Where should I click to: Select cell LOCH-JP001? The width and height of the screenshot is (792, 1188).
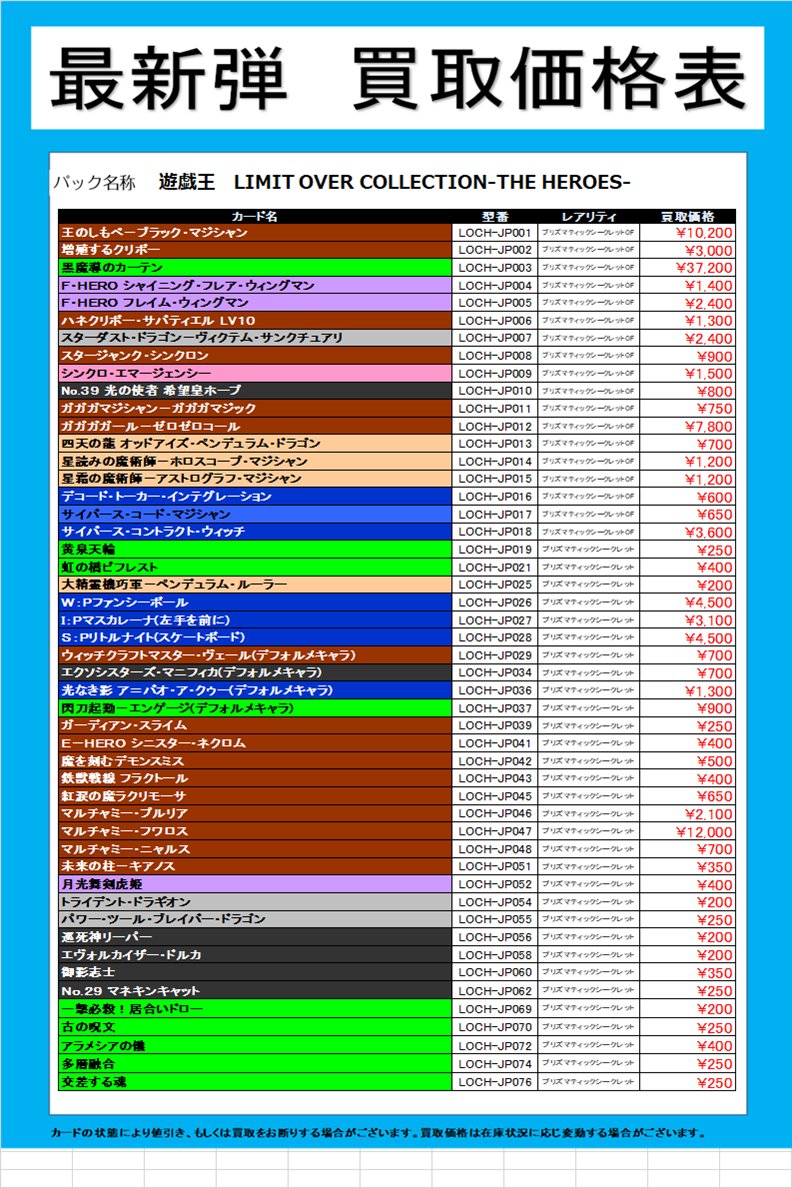coord(495,233)
